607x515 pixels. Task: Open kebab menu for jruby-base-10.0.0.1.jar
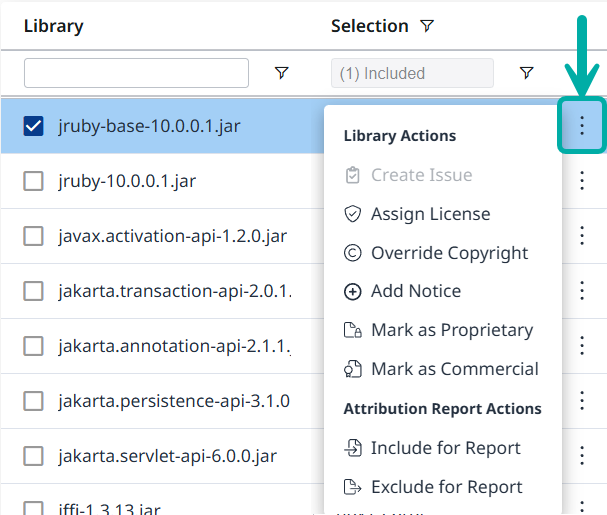pos(581,126)
